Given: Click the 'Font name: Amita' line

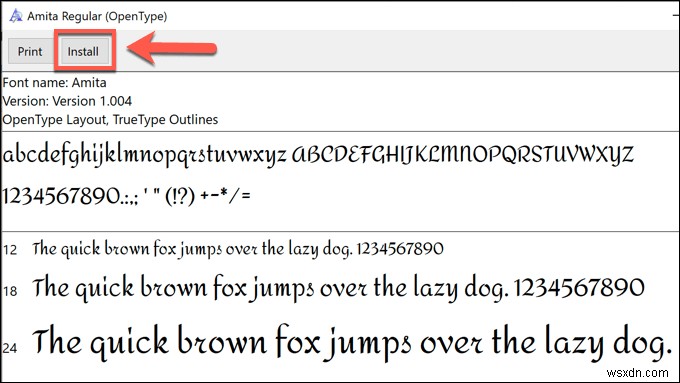Looking at the screenshot, I should coord(54,82).
